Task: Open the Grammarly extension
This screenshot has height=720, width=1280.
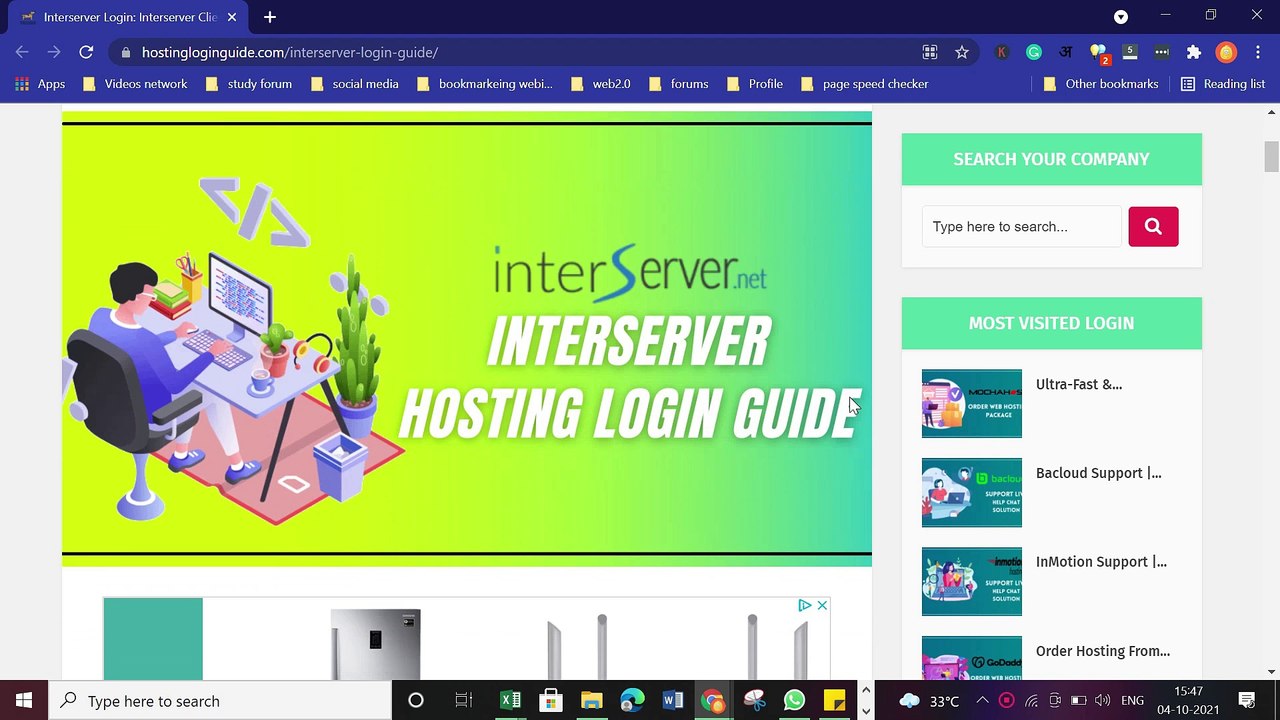Action: [1034, 52]
